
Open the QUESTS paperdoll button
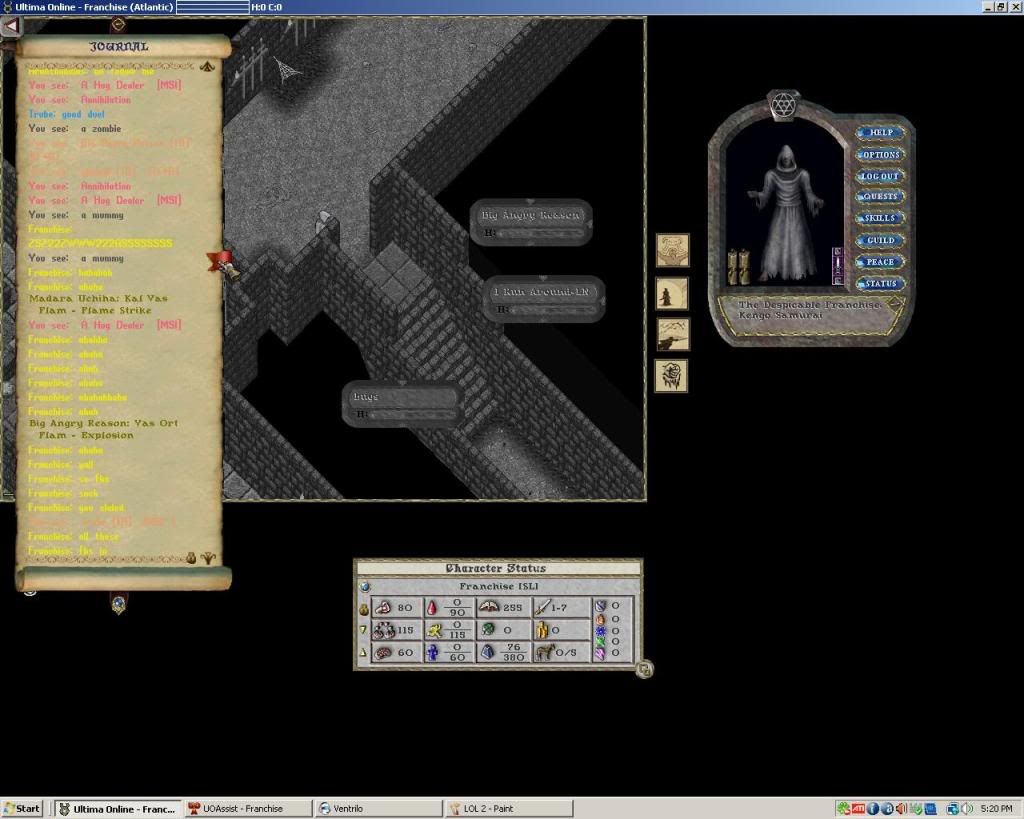[880, 197]
